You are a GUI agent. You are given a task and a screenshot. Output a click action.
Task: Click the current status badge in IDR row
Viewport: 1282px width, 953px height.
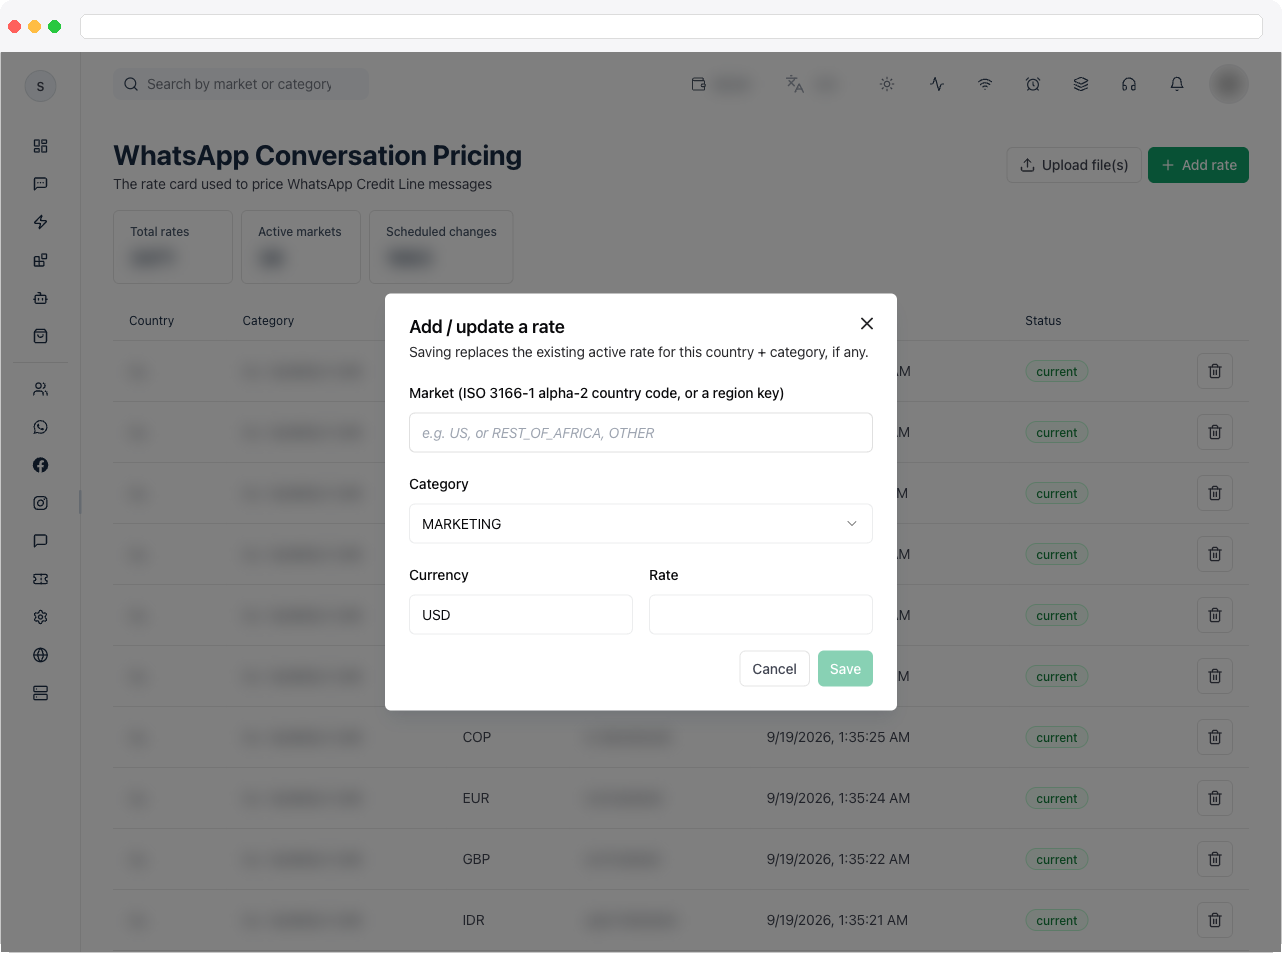tap(1057, 921)
